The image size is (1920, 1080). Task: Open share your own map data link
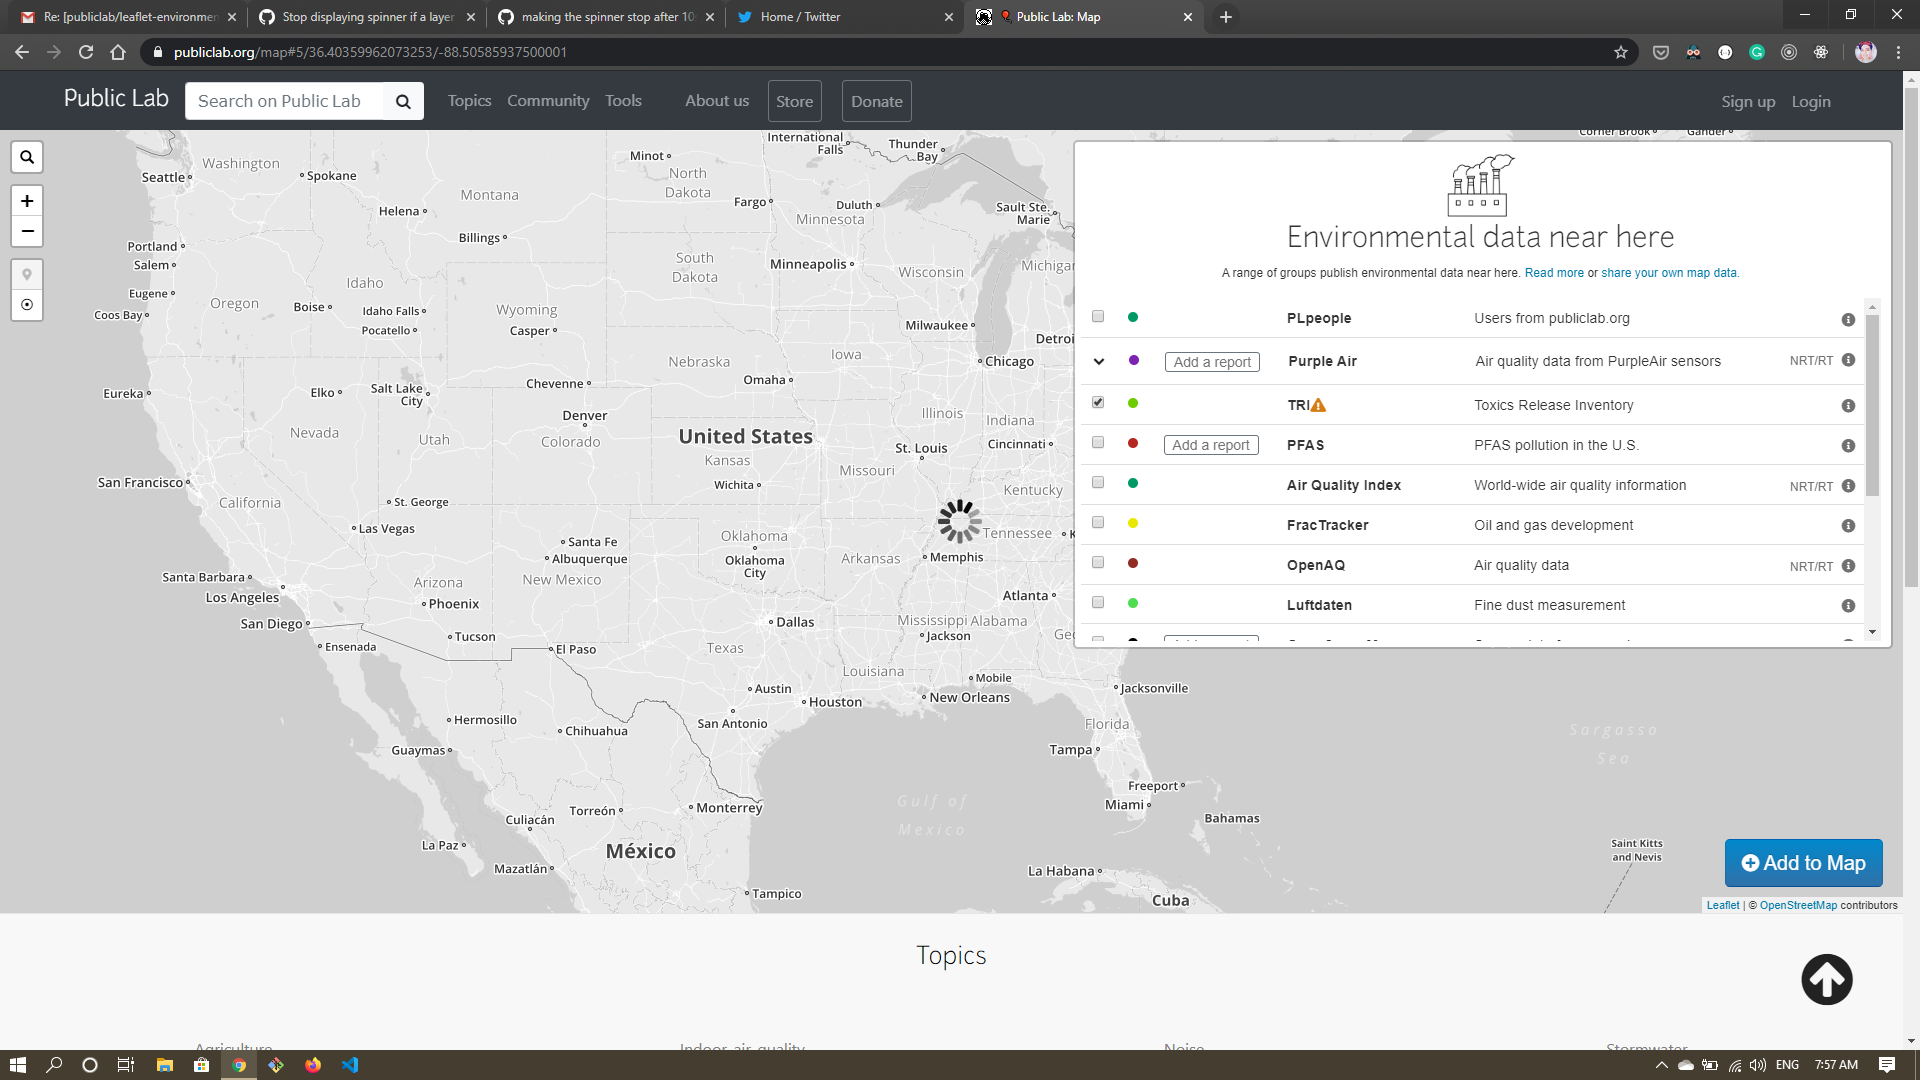(1669, 273)
